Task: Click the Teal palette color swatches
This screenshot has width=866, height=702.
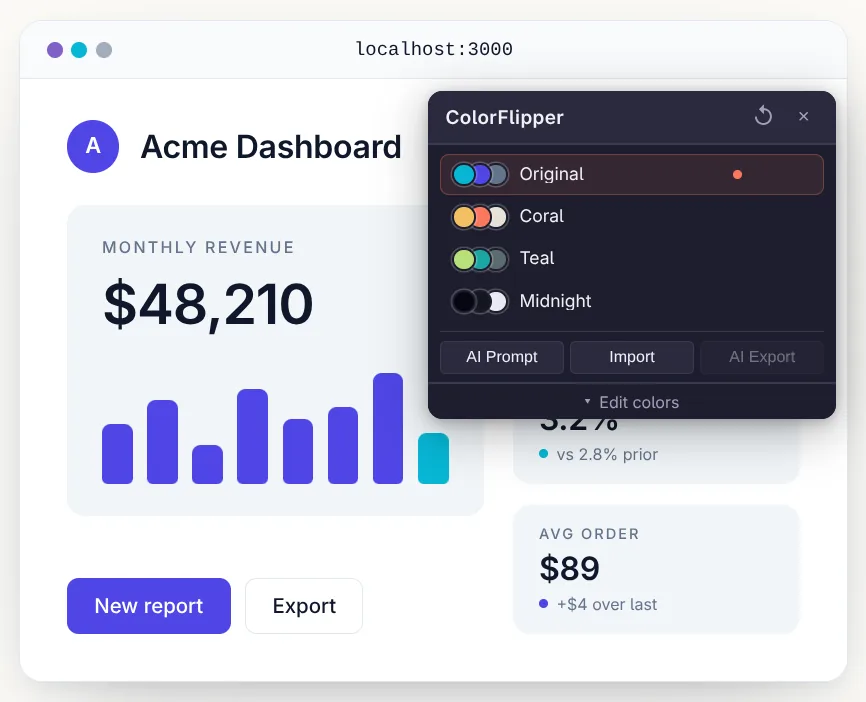Action: coord(480,259)
